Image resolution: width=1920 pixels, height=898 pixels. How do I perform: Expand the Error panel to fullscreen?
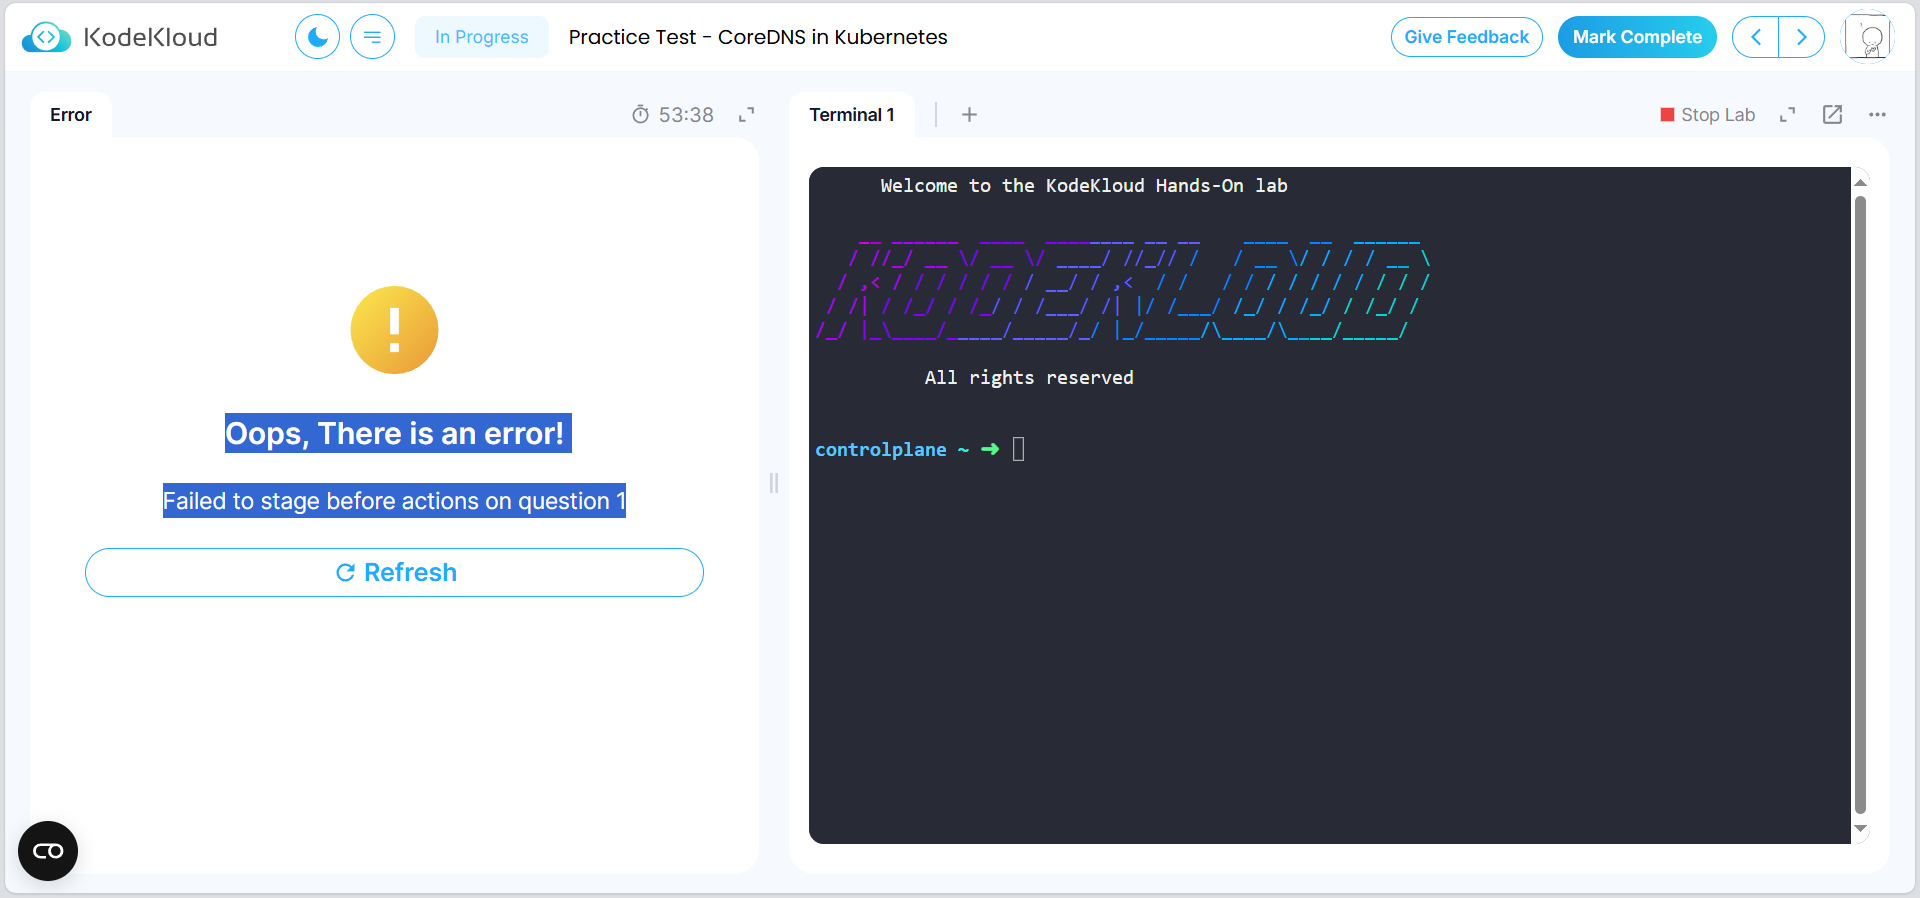tap(747, 115)
